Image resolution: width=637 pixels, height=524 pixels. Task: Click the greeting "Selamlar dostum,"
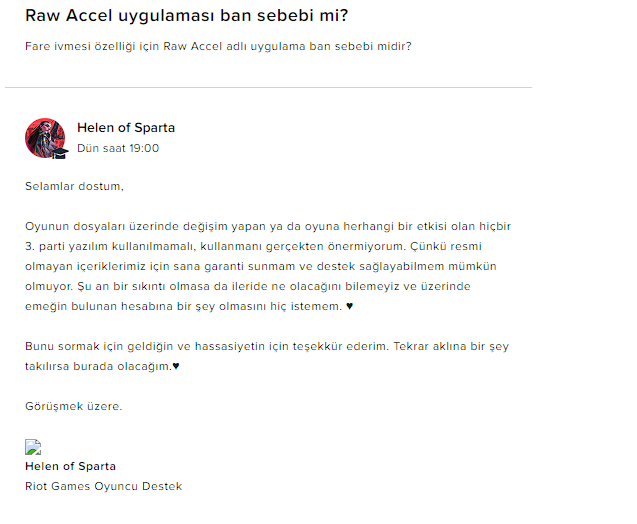click(74, 186)
